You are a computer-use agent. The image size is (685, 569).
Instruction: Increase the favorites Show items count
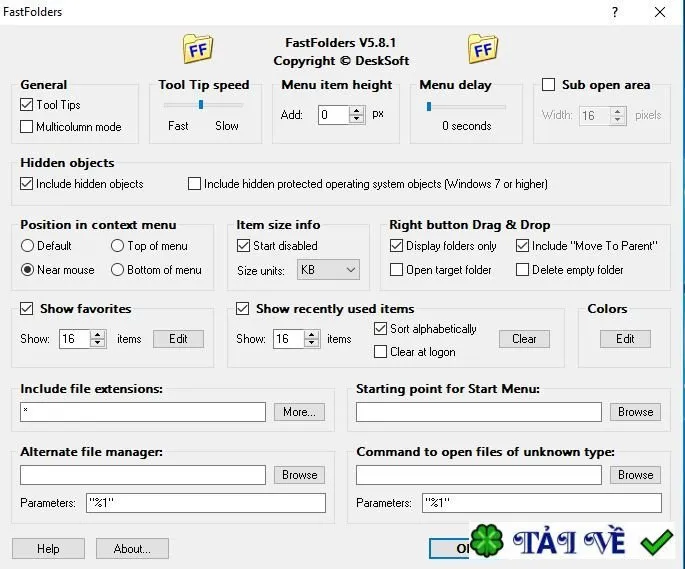click(x=97, y=335)
